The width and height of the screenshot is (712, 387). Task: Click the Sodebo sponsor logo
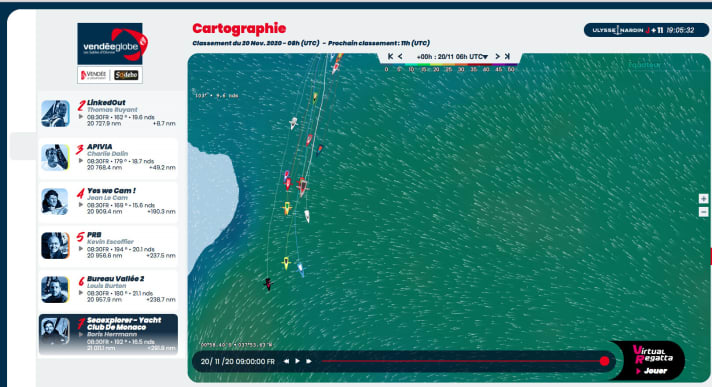click(126, 75)
